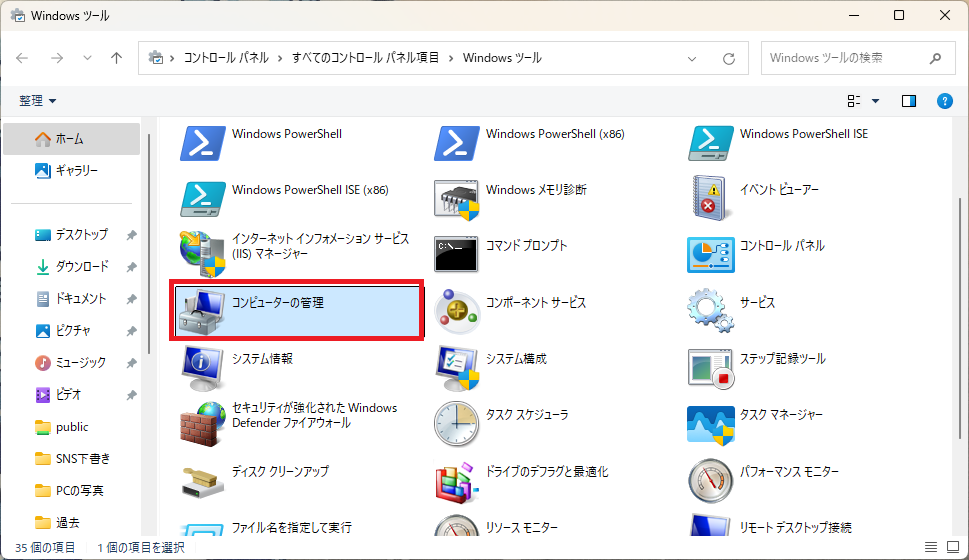969x560 pixels.
Task: Click コントロール パネル breadcrumb link
Action: click(226, 58)
